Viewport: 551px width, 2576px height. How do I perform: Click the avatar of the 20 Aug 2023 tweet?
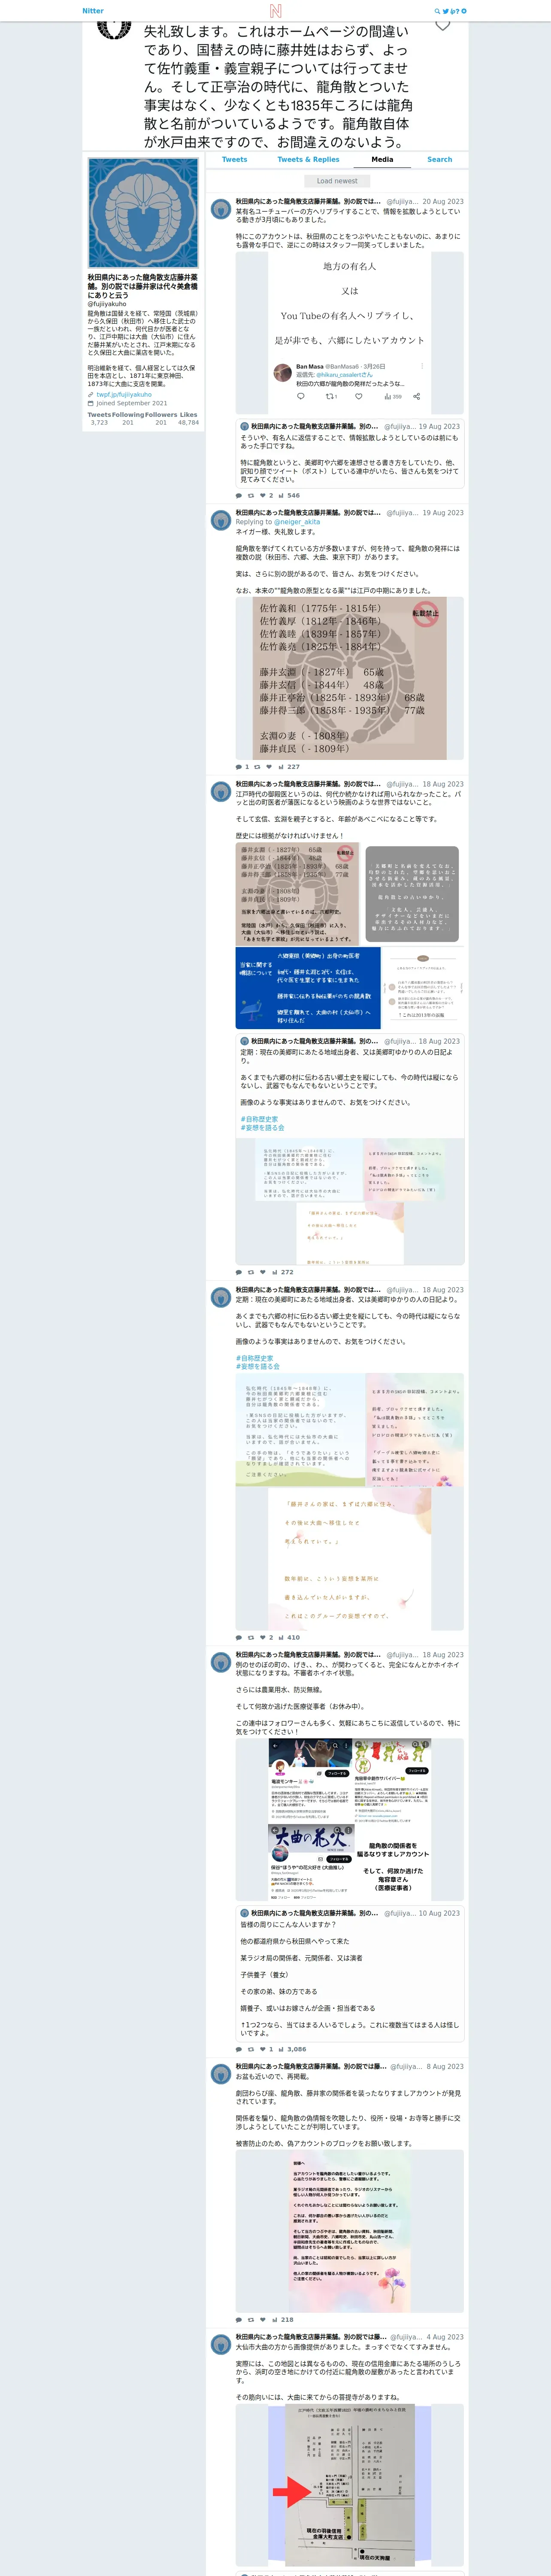tap(221, 209)
